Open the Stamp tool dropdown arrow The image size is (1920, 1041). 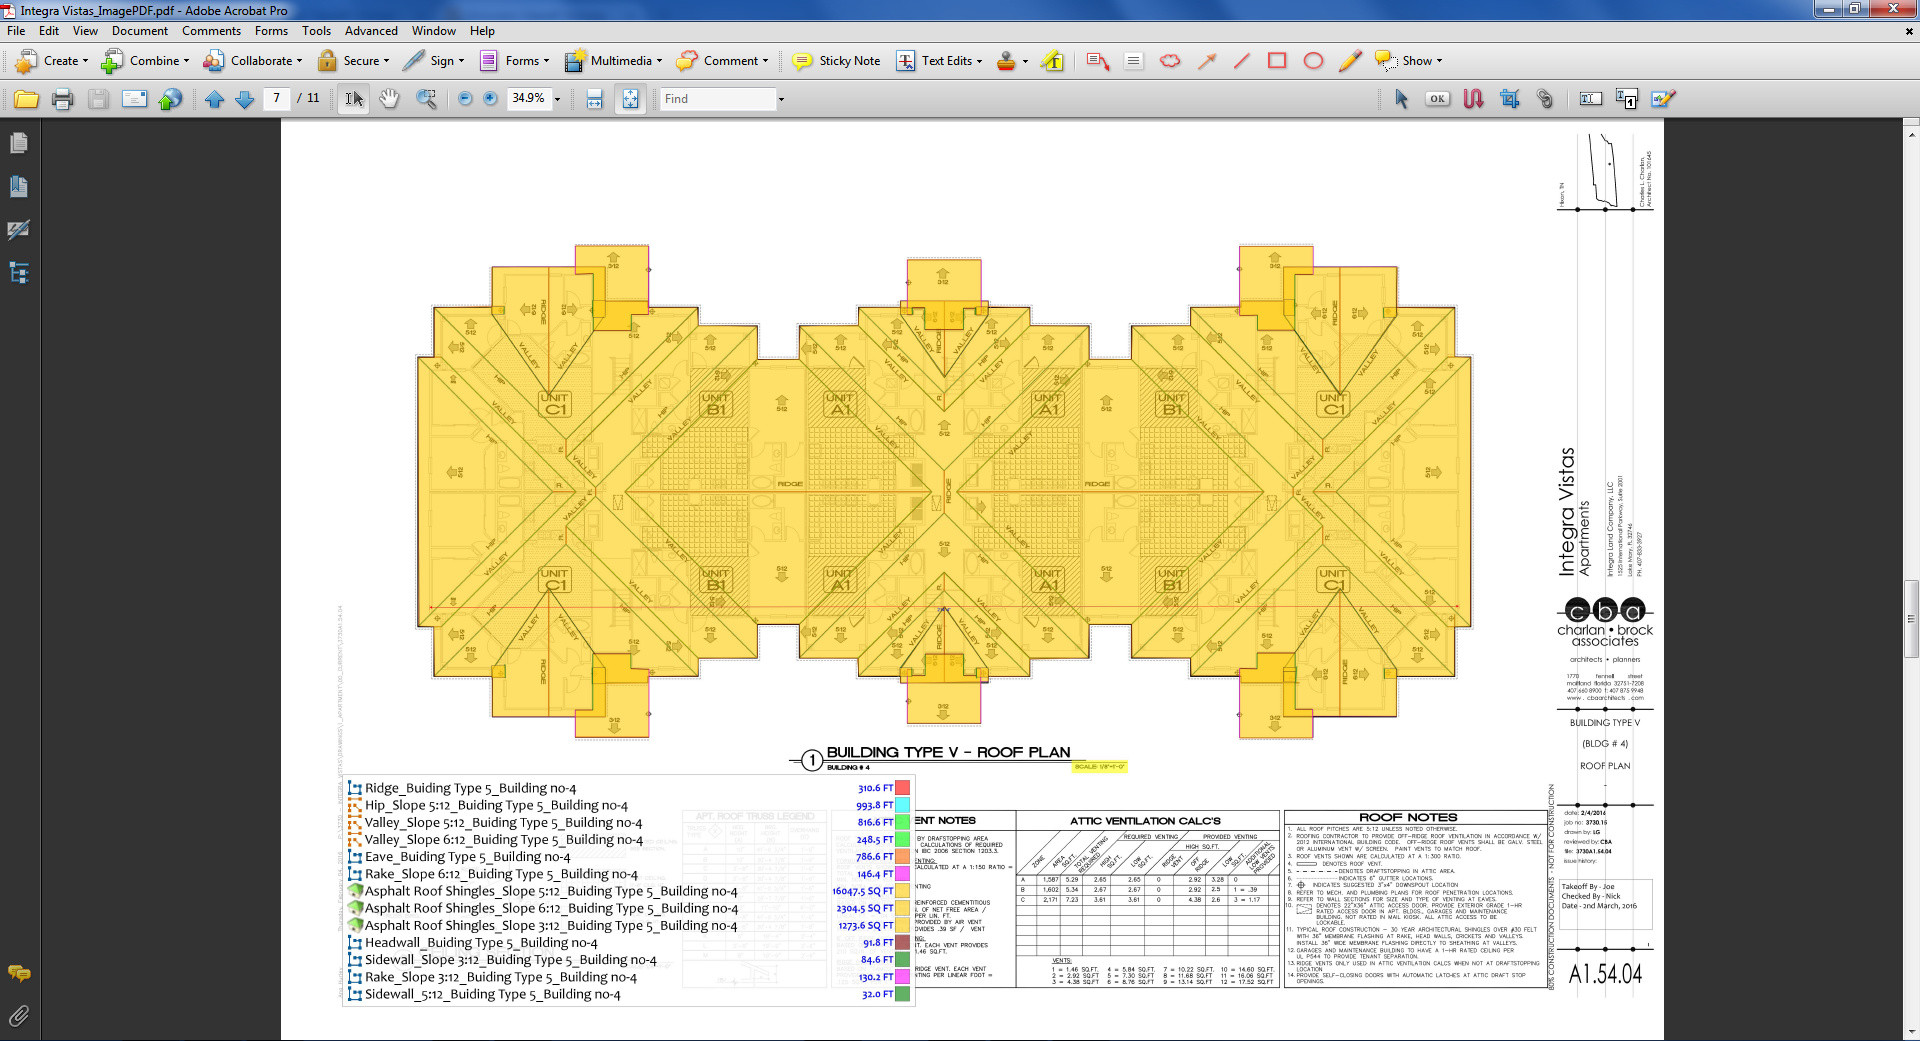[x=1025, y=61]
